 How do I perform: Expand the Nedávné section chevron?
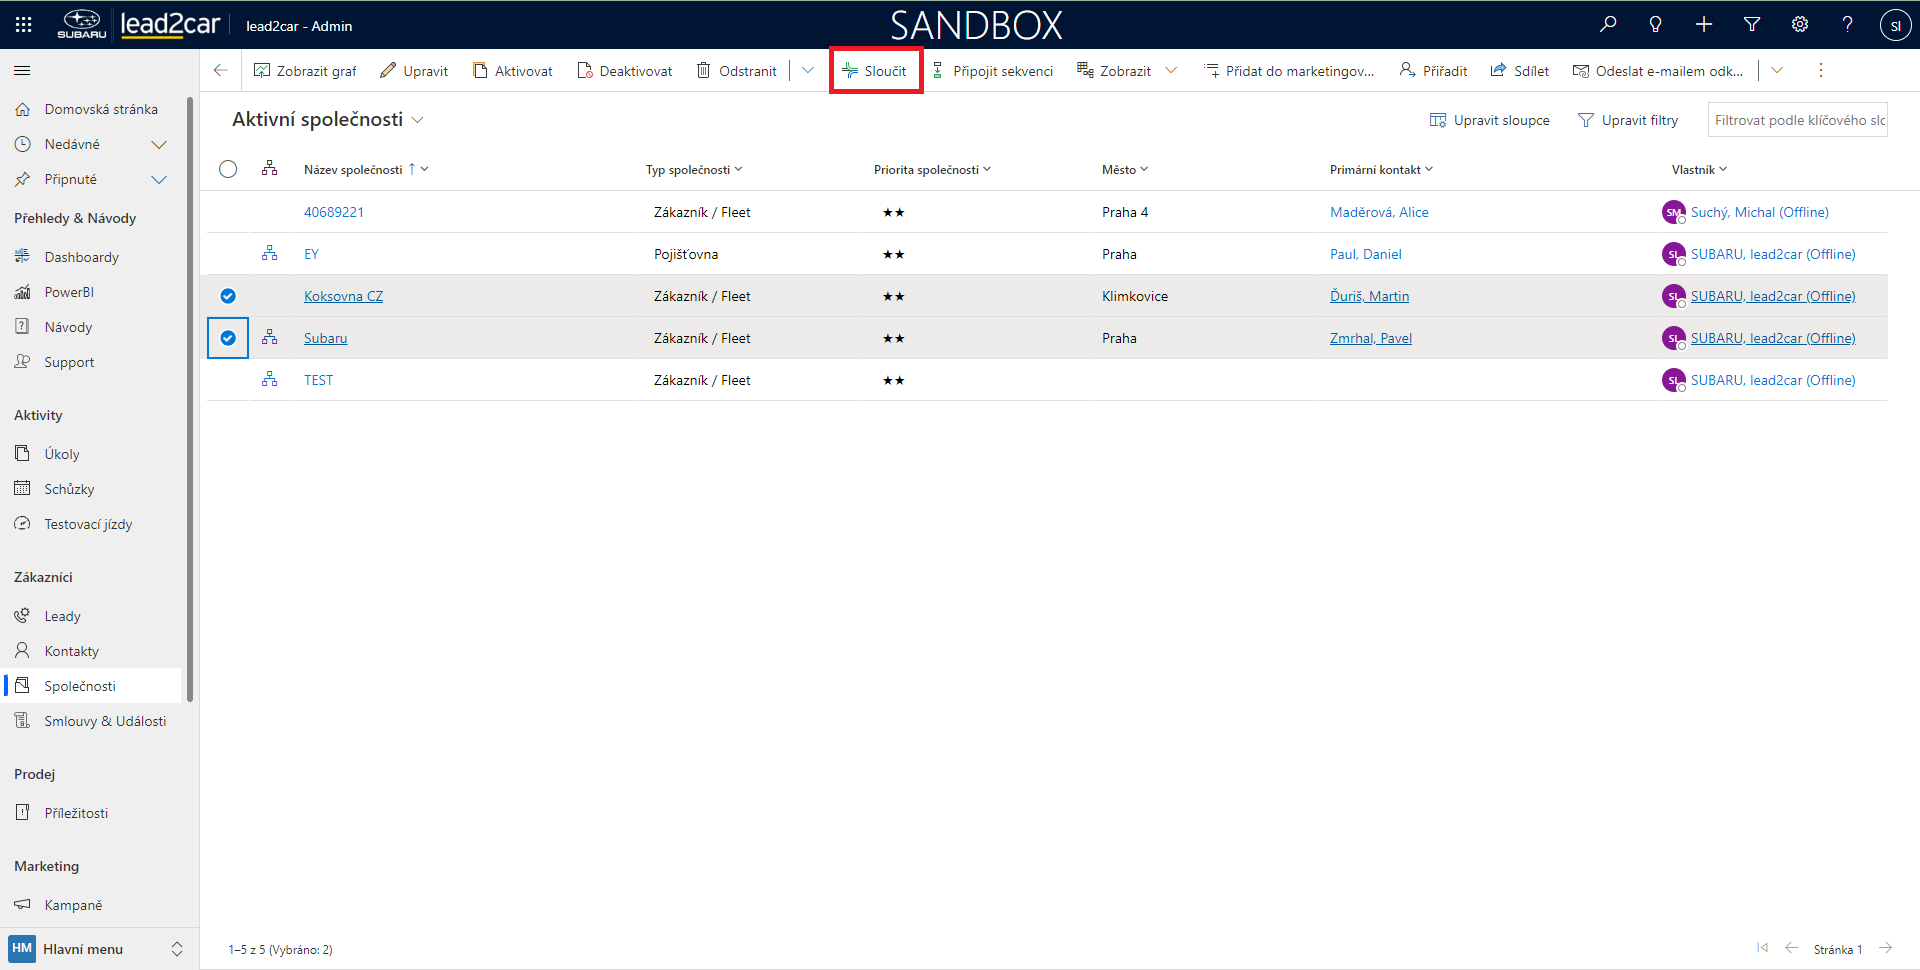click(158, 145)
